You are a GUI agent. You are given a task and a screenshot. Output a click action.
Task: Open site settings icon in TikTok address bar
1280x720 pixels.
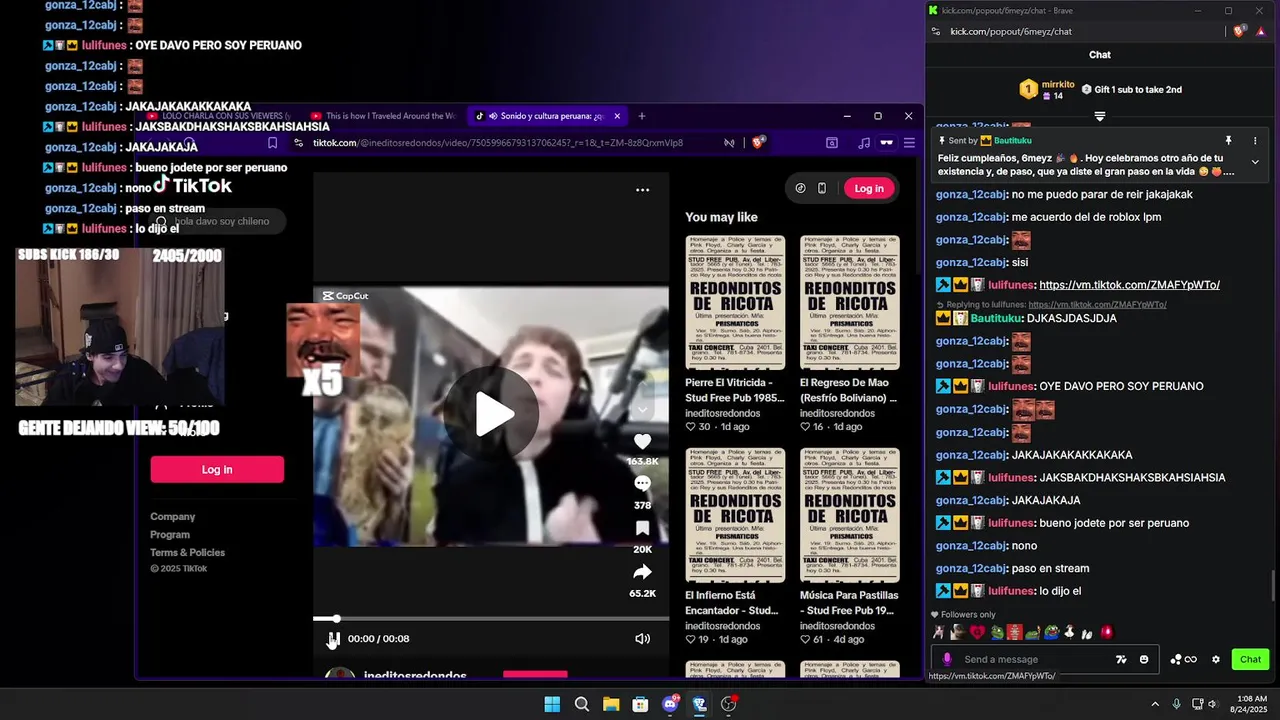pos(298,143)
